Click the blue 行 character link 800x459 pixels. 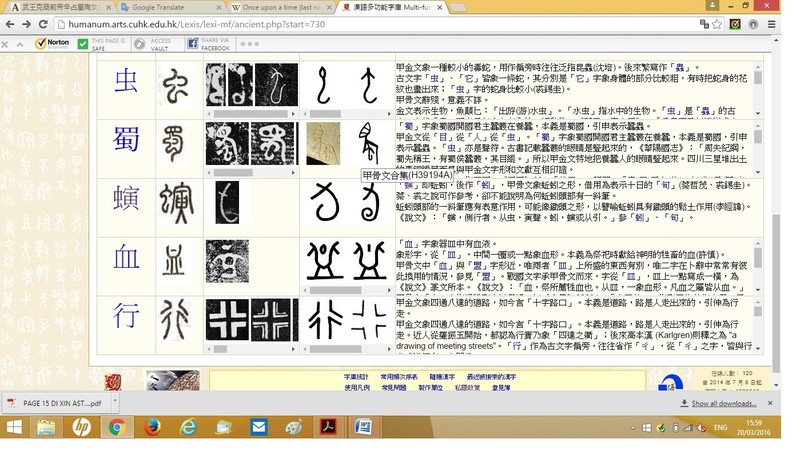click(126, 317)
